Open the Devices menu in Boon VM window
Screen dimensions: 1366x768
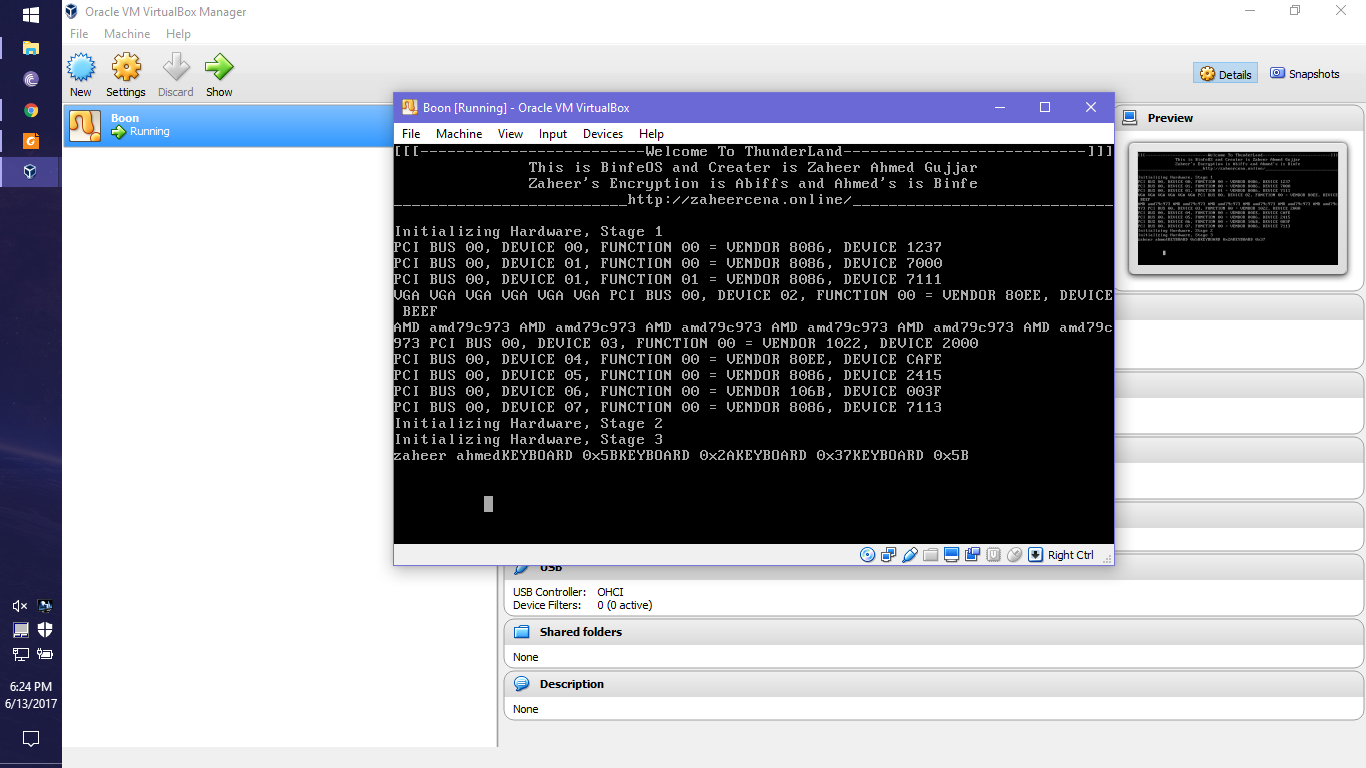[x=603, y=134]
